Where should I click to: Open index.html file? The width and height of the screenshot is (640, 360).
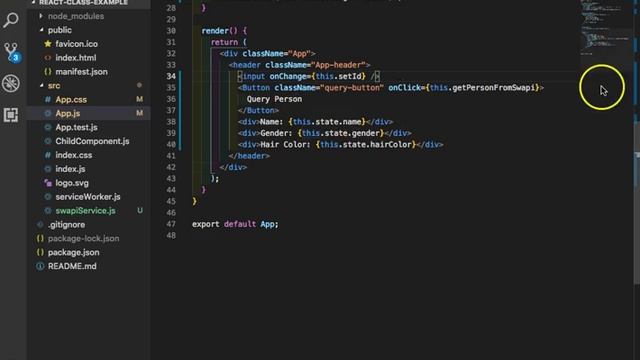76,58
